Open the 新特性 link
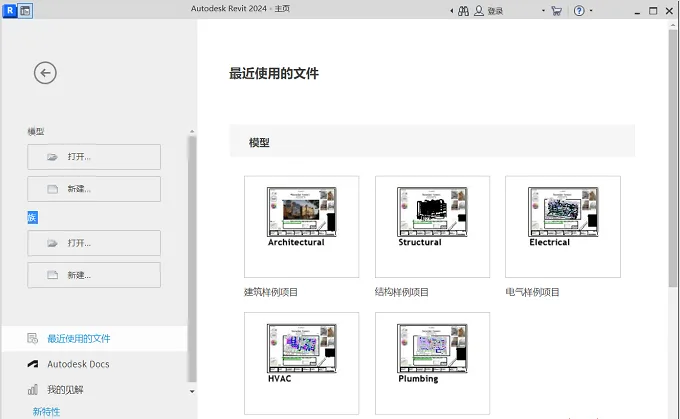 coord(46,412)
